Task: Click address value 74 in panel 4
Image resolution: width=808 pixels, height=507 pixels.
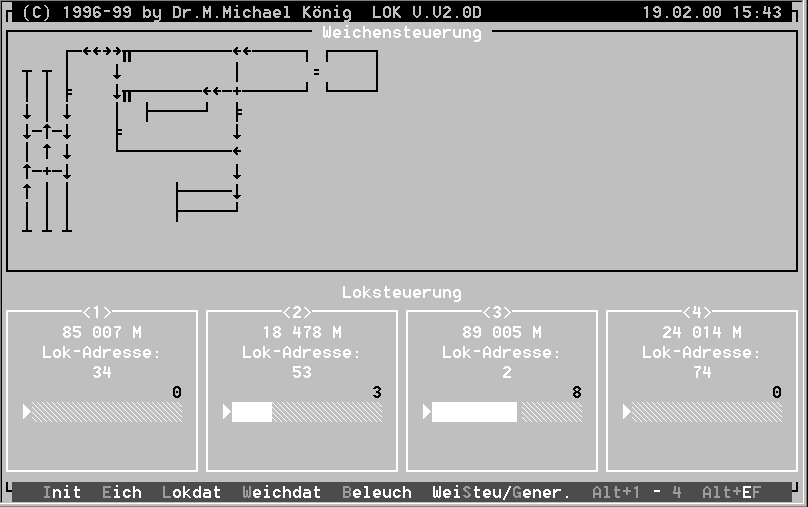Action: click(x=702, y=372)
